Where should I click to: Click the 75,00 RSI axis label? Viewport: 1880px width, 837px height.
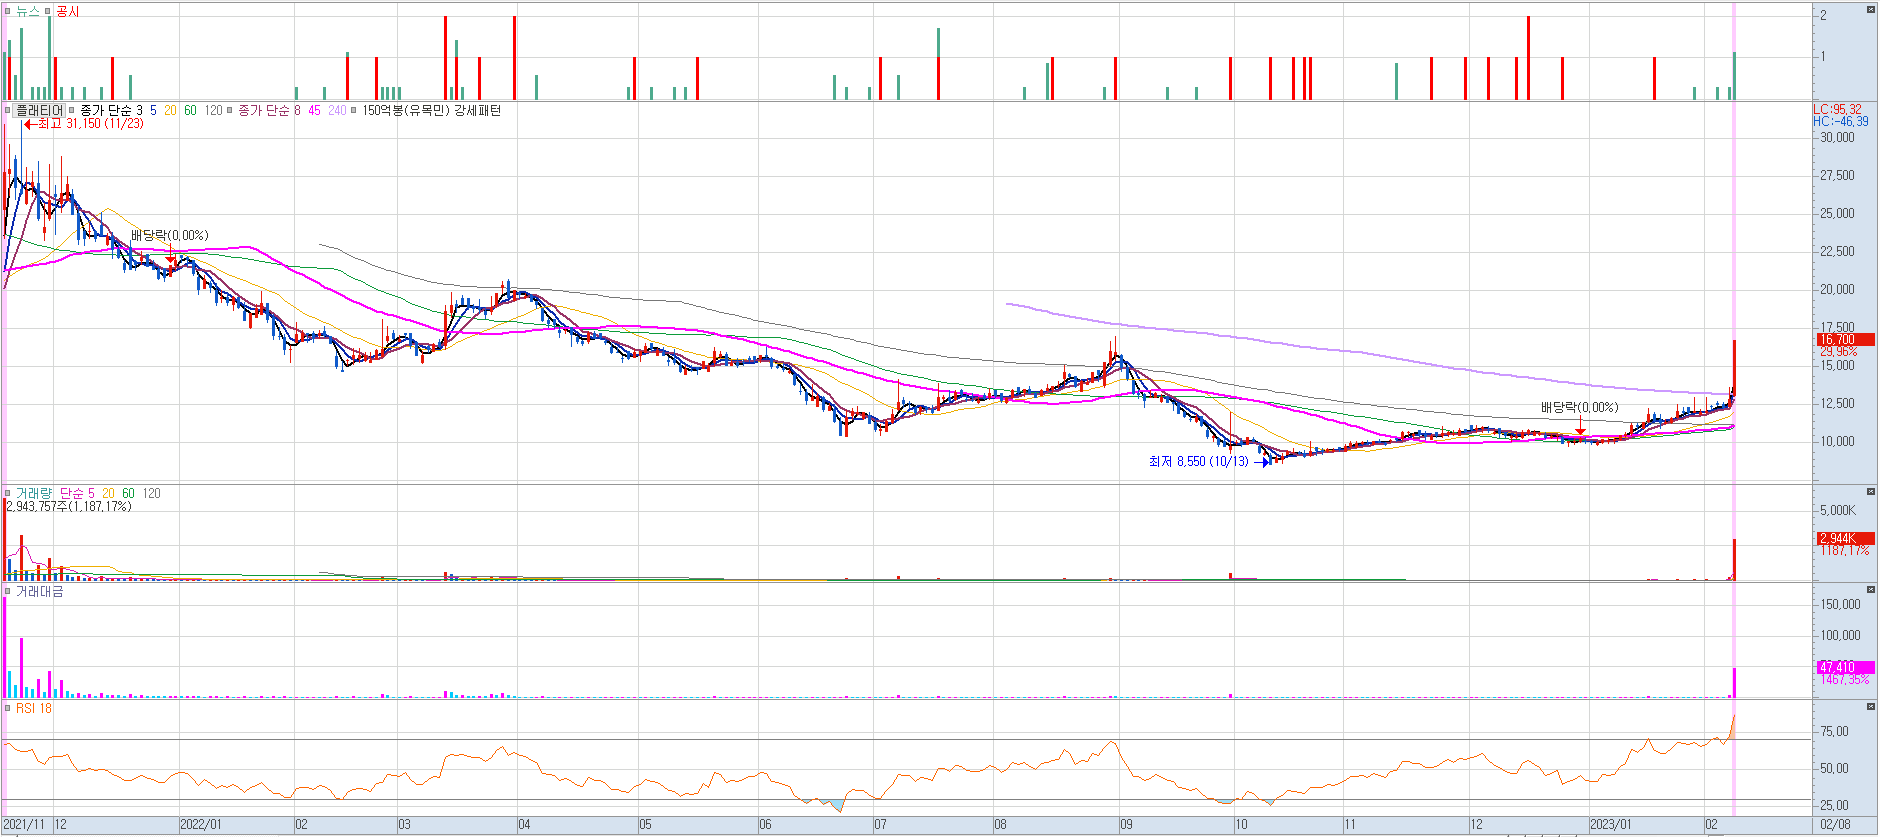tap(1834, 732)
